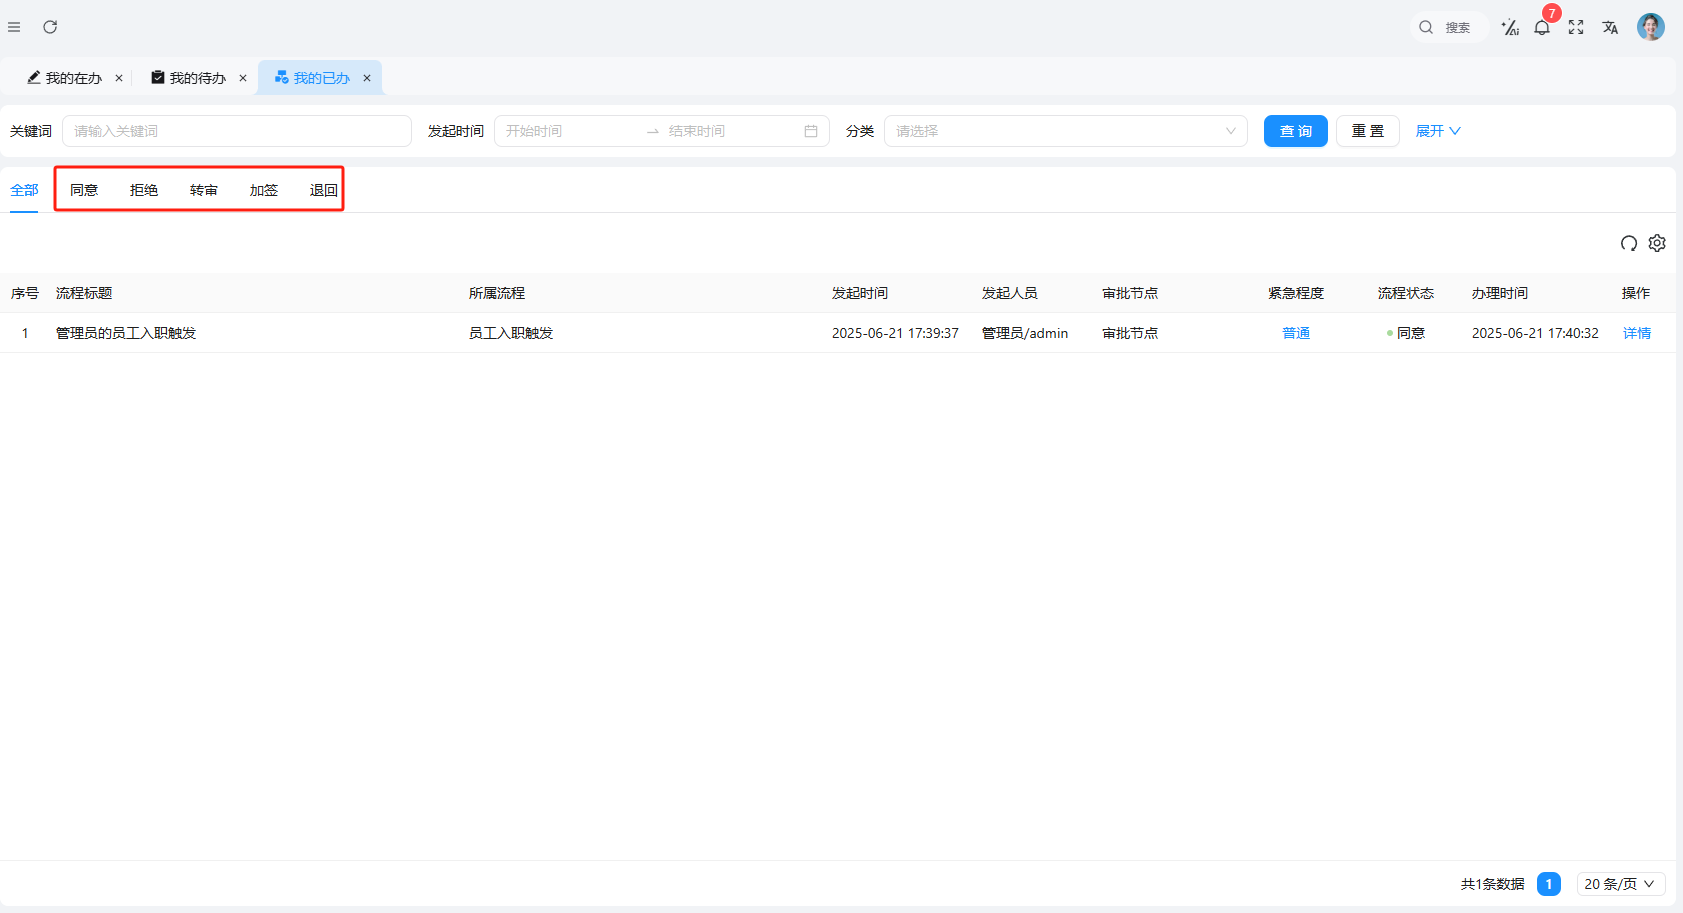Click the language translation icon
The height and width of the screenshot is (913, 1683).
(x=1610, y=28)
